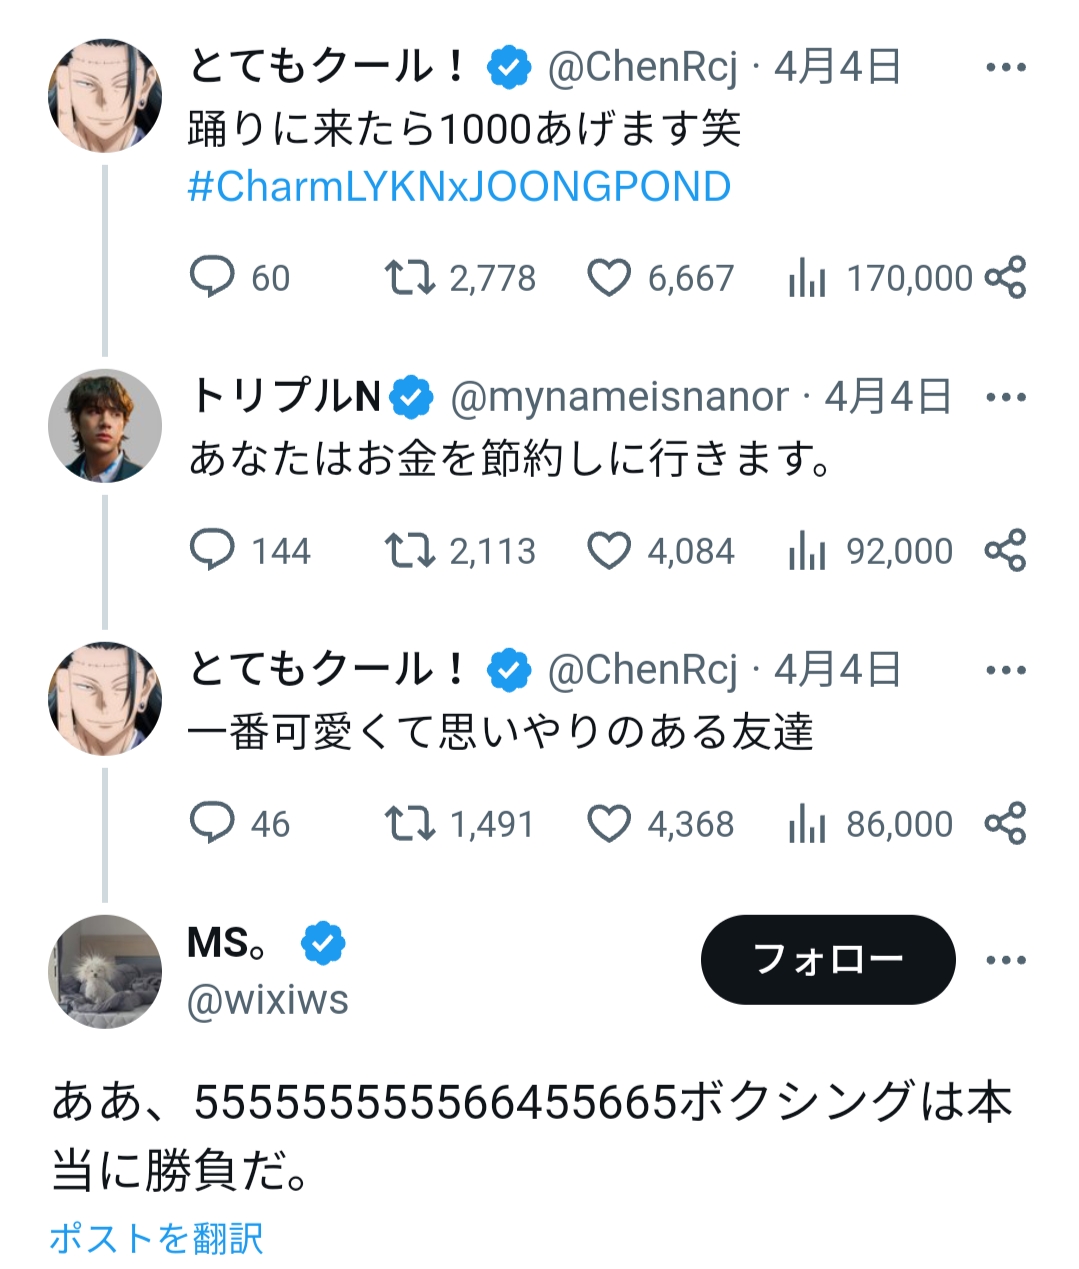The height and width of the screenshot is (1269, 1079).
Task: Share the post with 86,000 views
Action: click(1005, 823)
